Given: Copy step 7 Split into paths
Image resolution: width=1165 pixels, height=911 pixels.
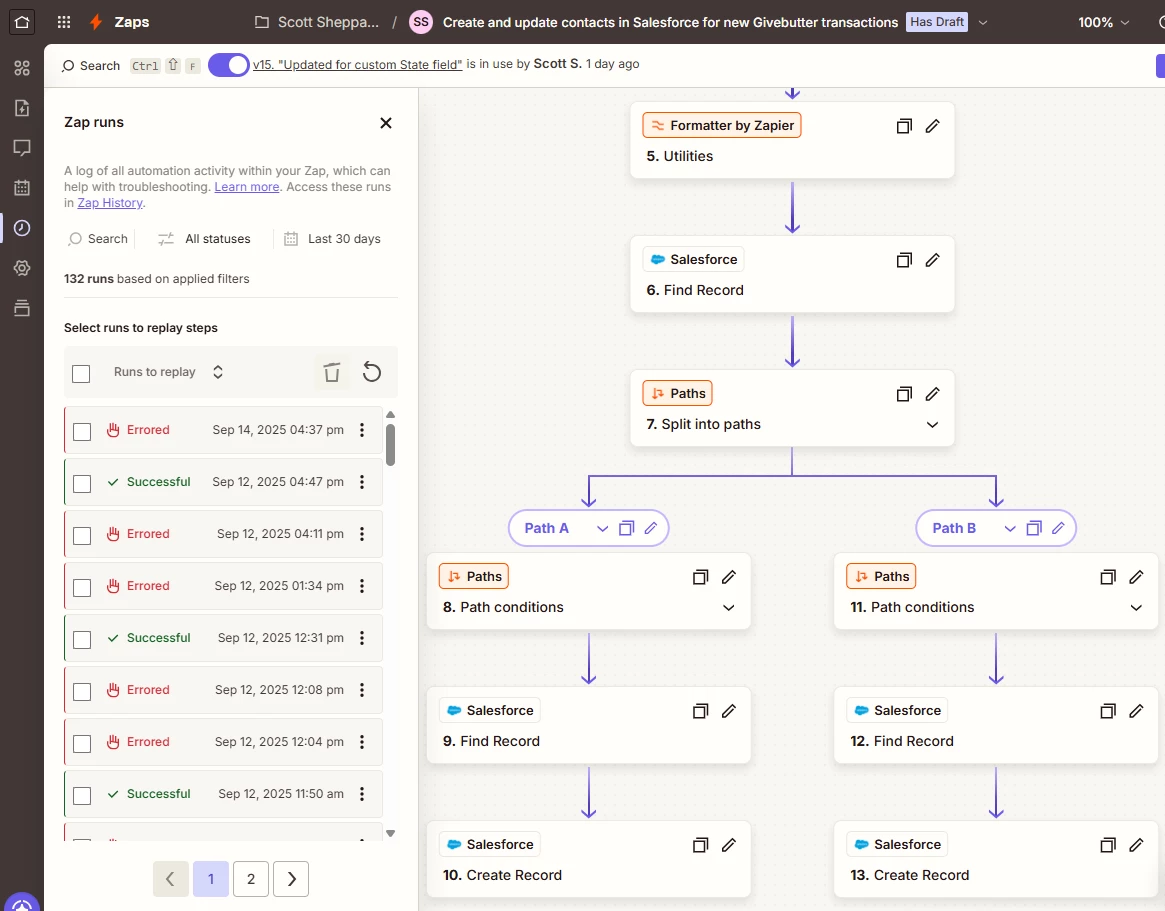Looking at the screenshot, I should click(904, 394).
